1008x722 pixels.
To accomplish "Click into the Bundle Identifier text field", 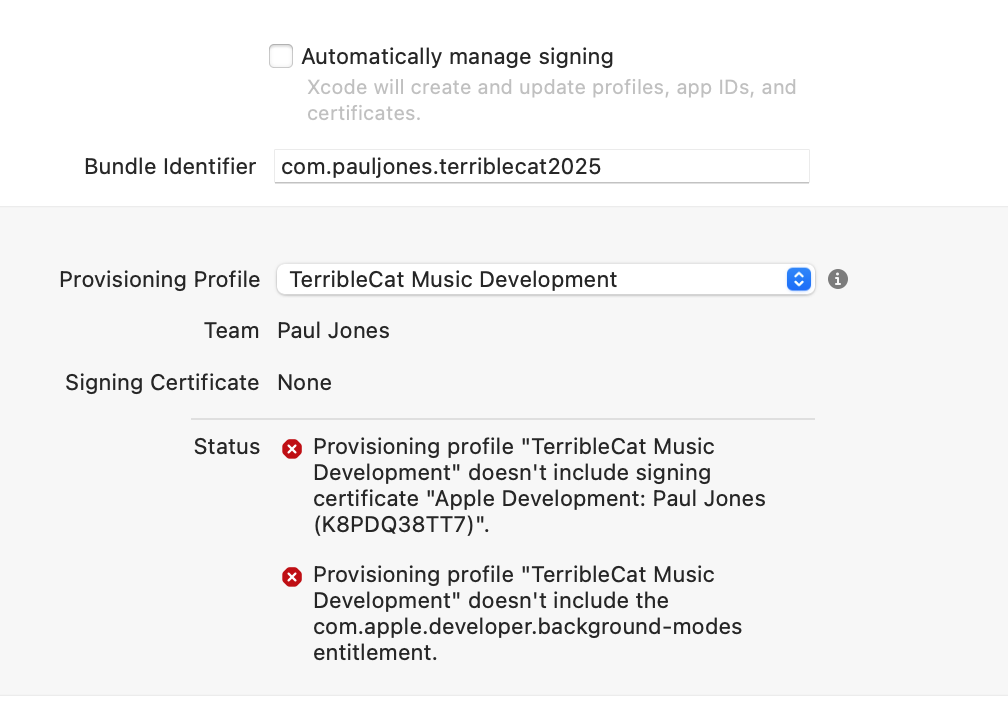I will click(541, 166).
